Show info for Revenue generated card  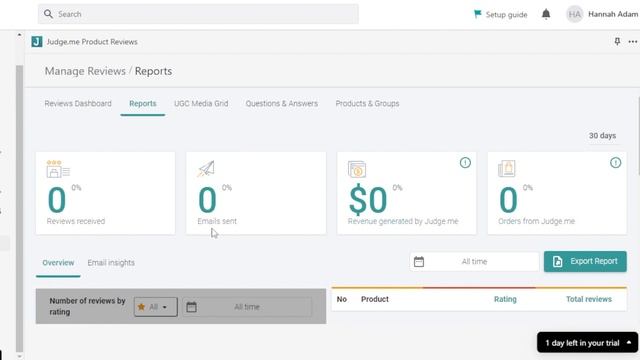tap(465, 162)
